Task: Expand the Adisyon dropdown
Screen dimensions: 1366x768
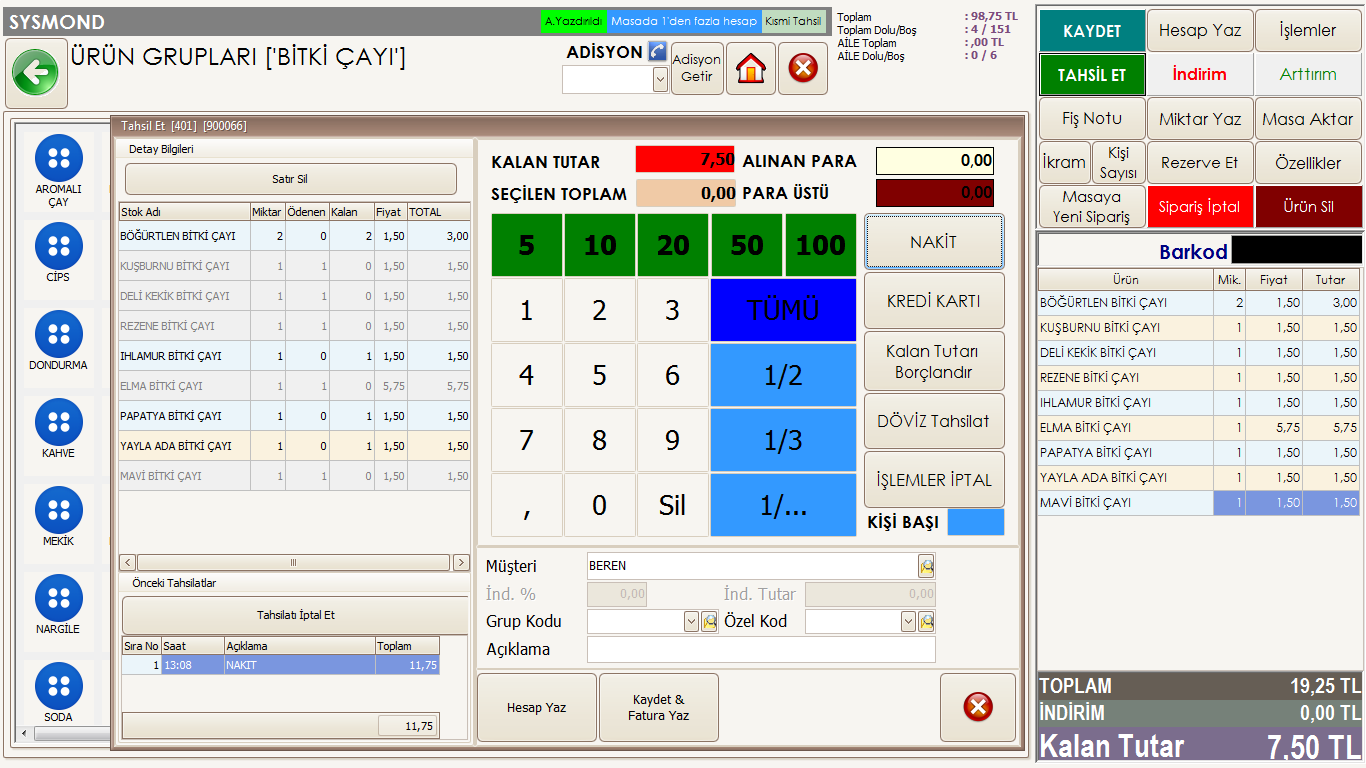Action: [x=660, y=80]
